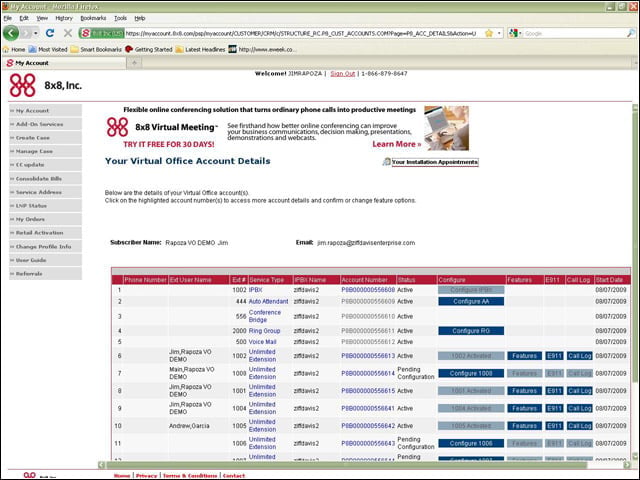Click the Configure RG button
Image resolution: width=640 pixels, height=480 pixels.
(x=471, y=331)
